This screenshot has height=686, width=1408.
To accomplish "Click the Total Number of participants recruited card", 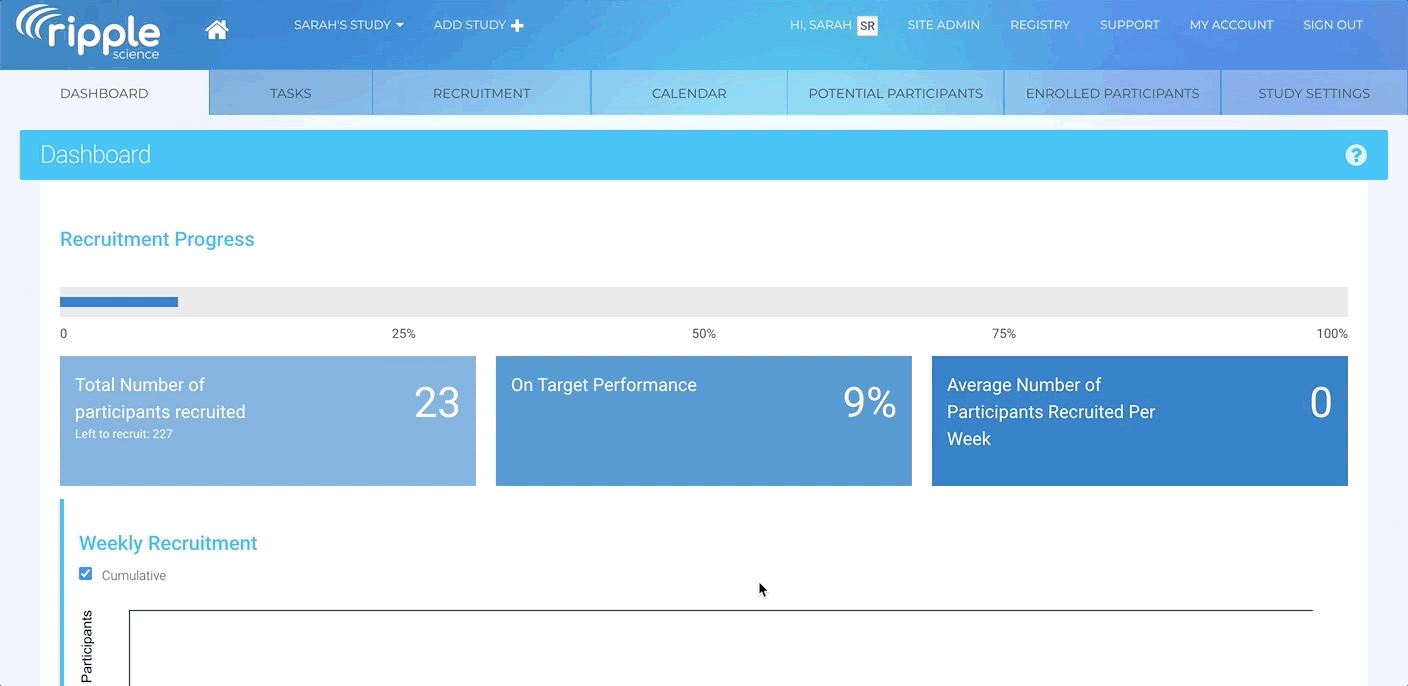I will [267, 420].
